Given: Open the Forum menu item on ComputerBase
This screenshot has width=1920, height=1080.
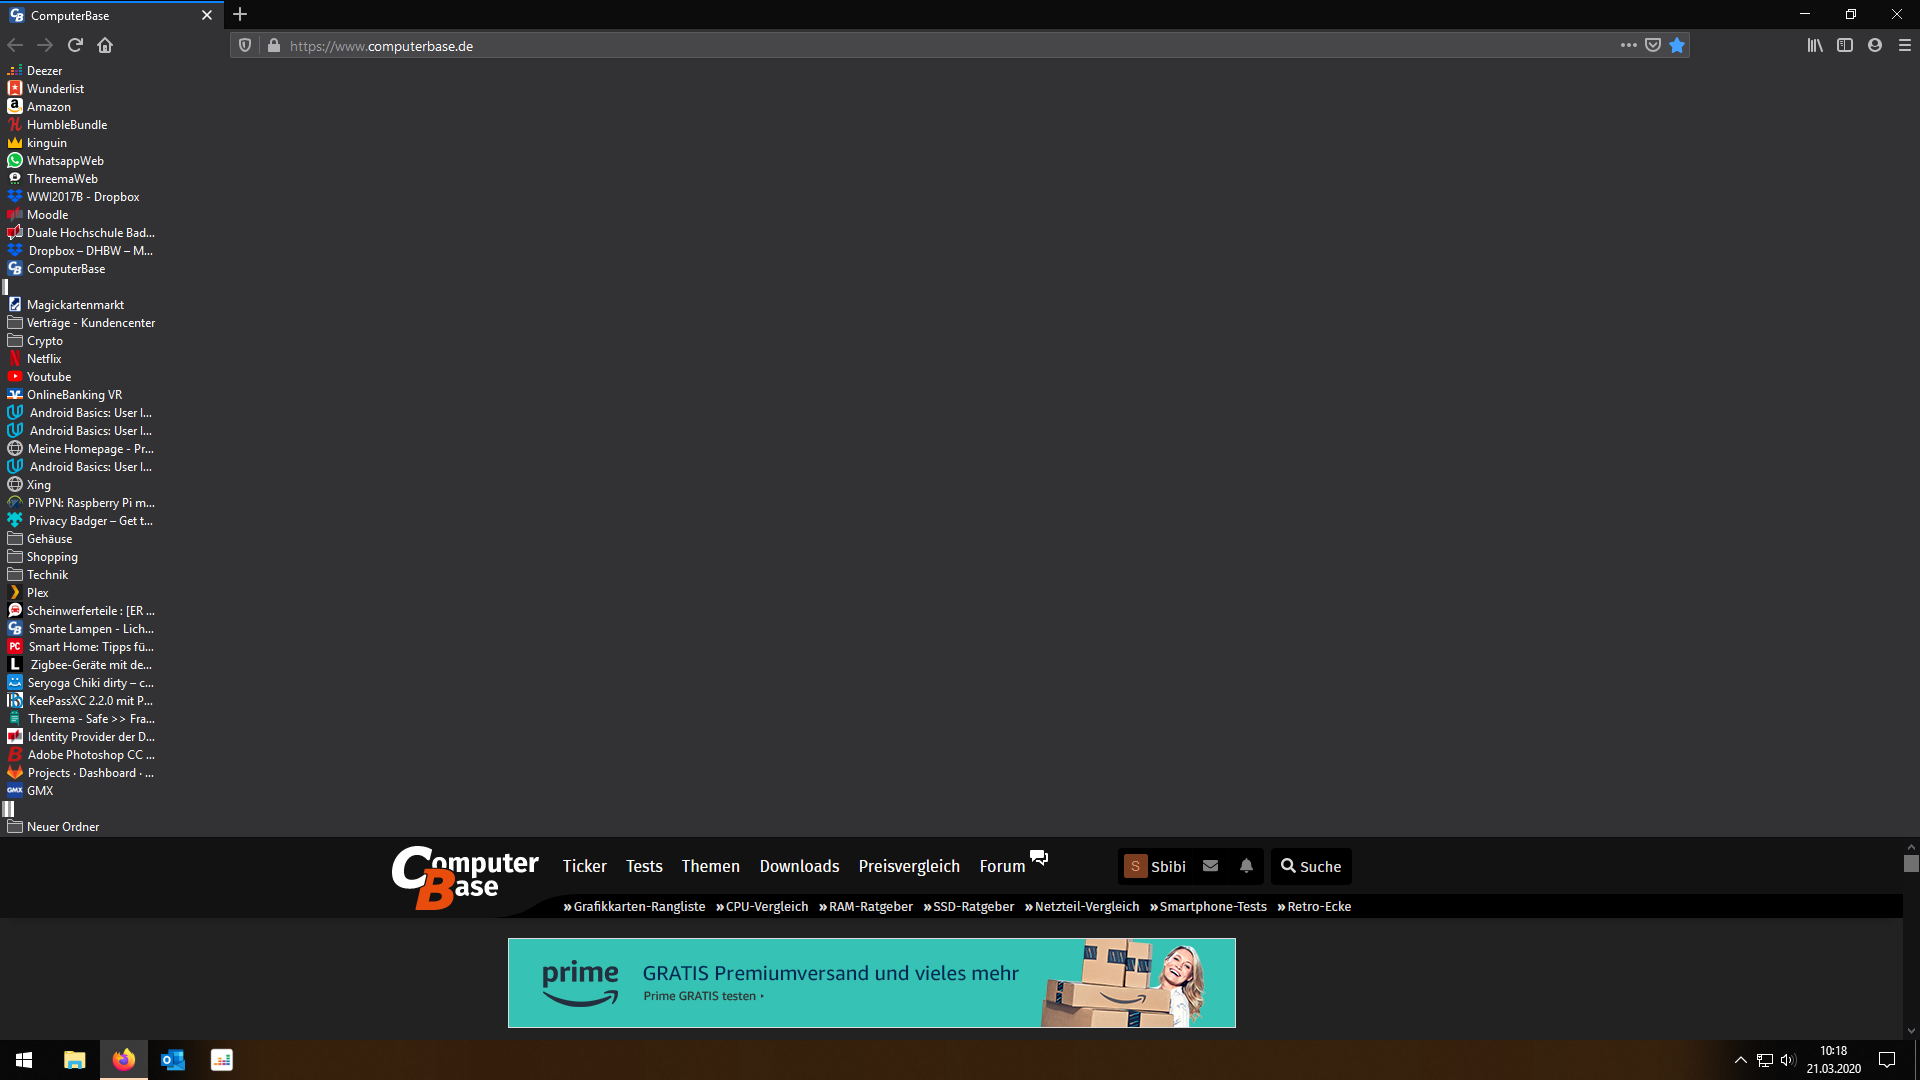Looking at the screenshot, I should 1001,866.
